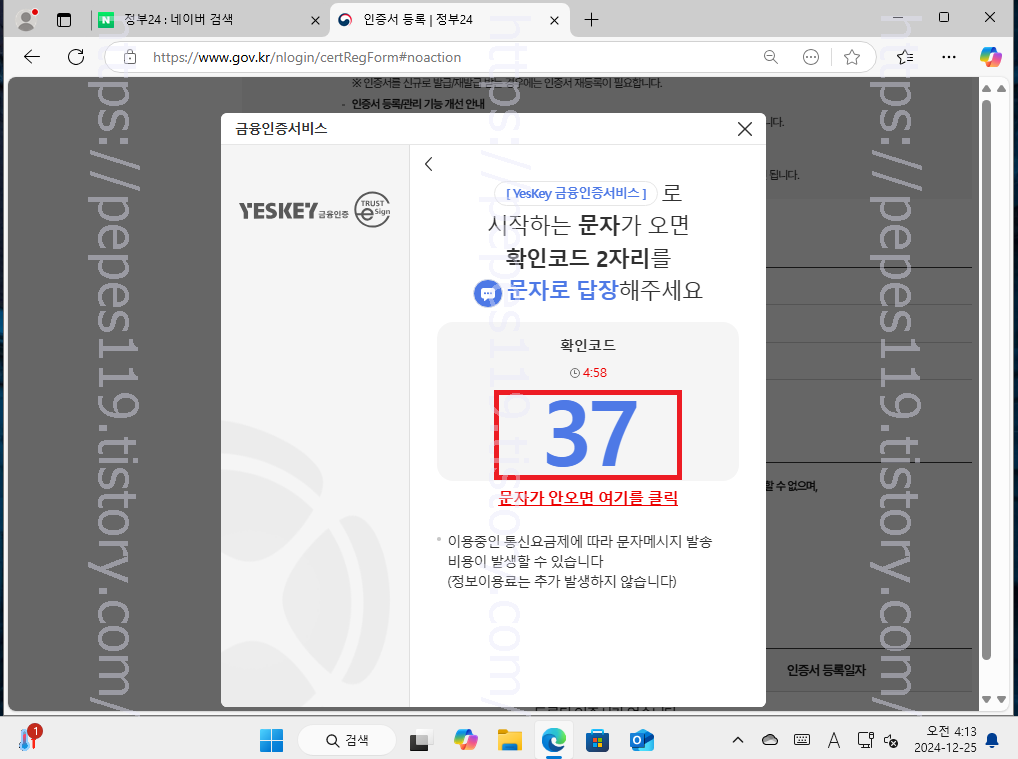
Task: Click the zoom out magnifier icon
Action: coord(771,57)
